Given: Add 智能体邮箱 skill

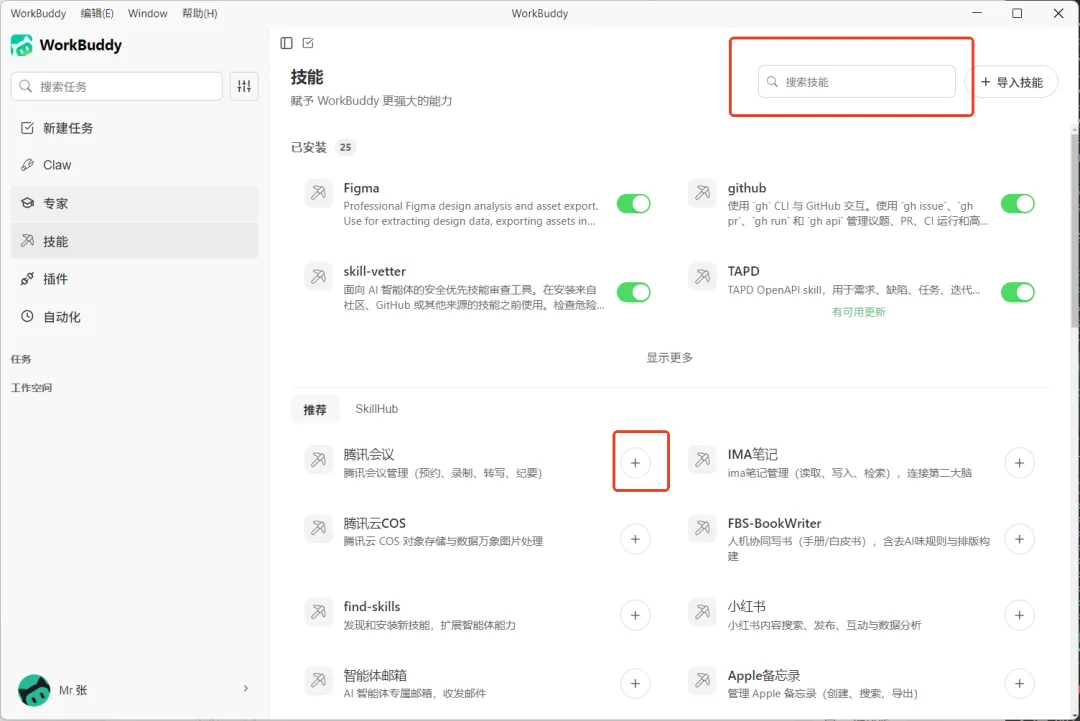Looking at the screenshot, I should [x=635, y=684].
